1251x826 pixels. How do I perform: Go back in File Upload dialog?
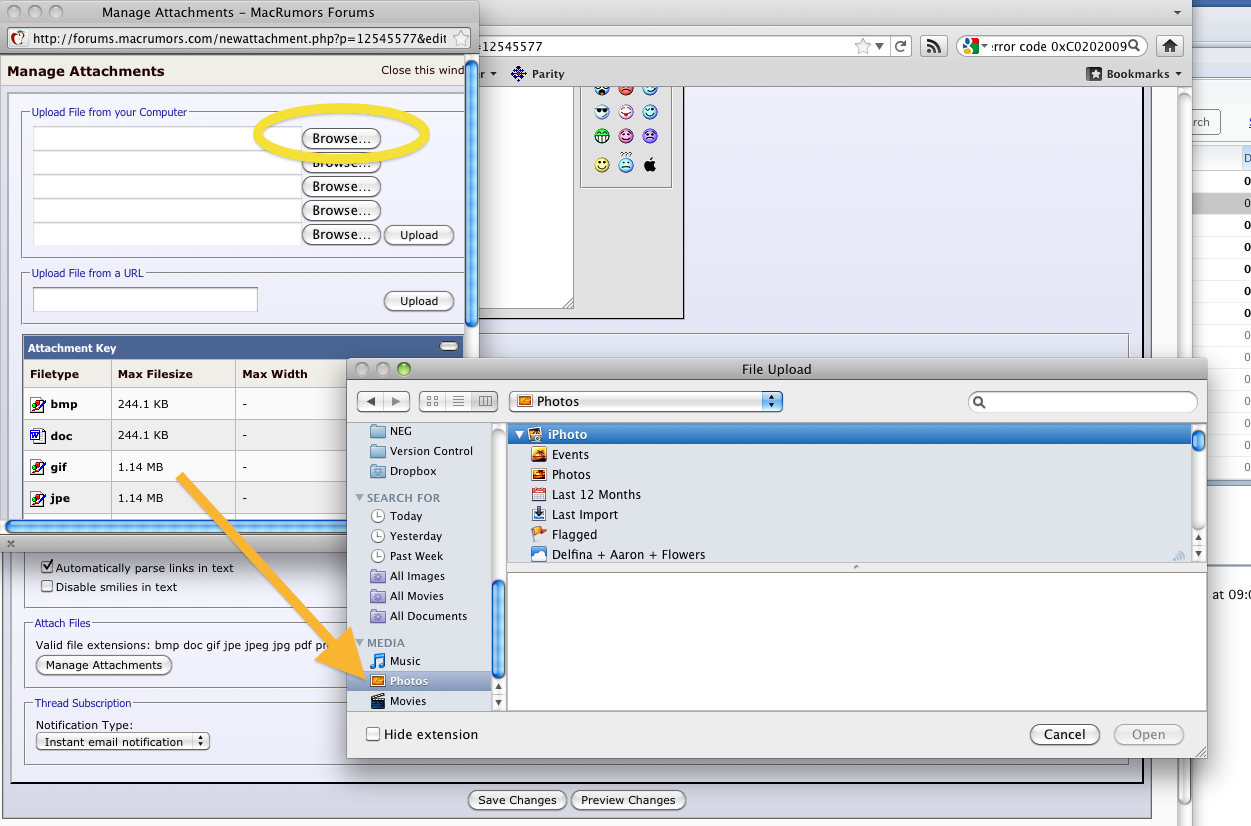pyautogui.click(x=371, y=401)
